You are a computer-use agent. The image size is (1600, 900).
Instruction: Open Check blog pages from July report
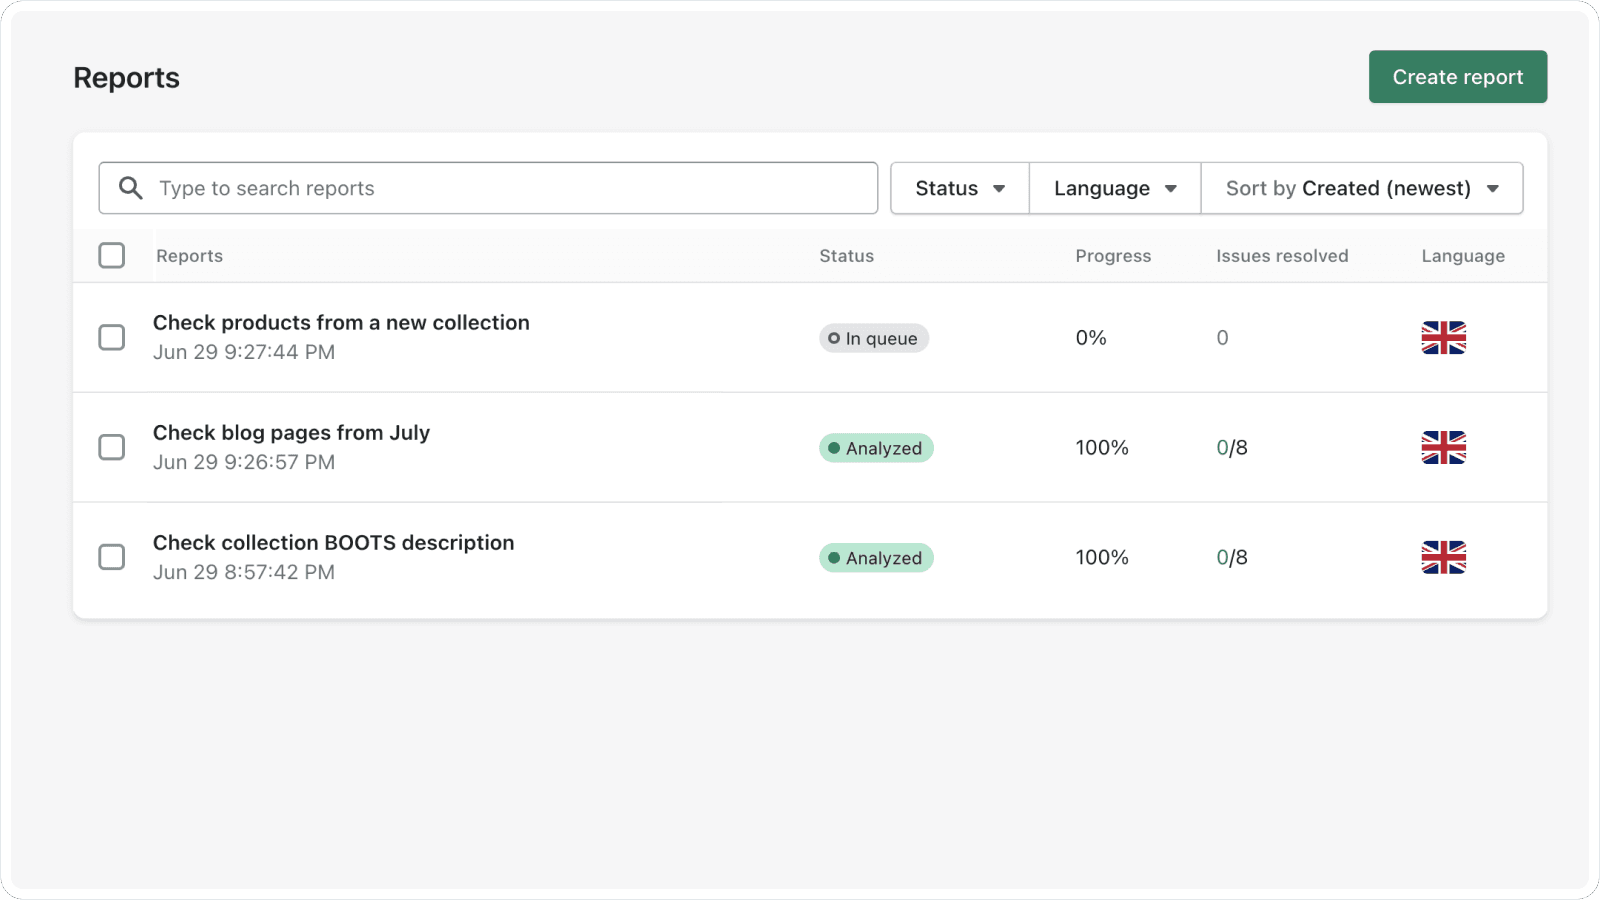tap(291, 433)
